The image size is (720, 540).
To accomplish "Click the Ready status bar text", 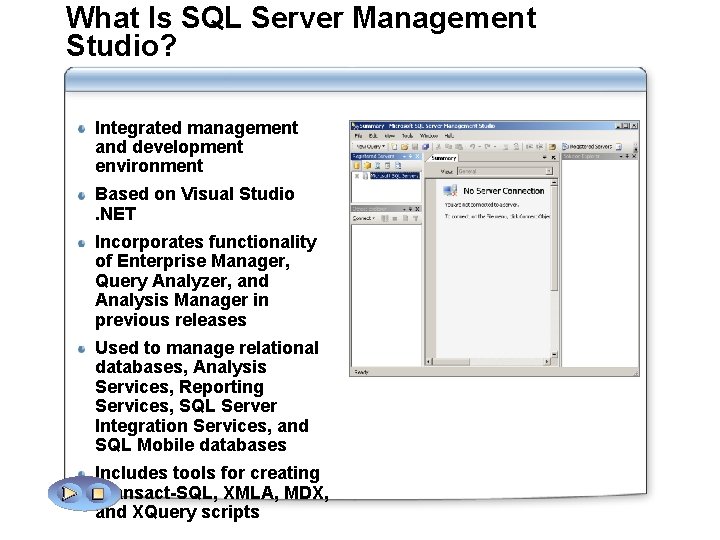I will click(x=361, y=372).
